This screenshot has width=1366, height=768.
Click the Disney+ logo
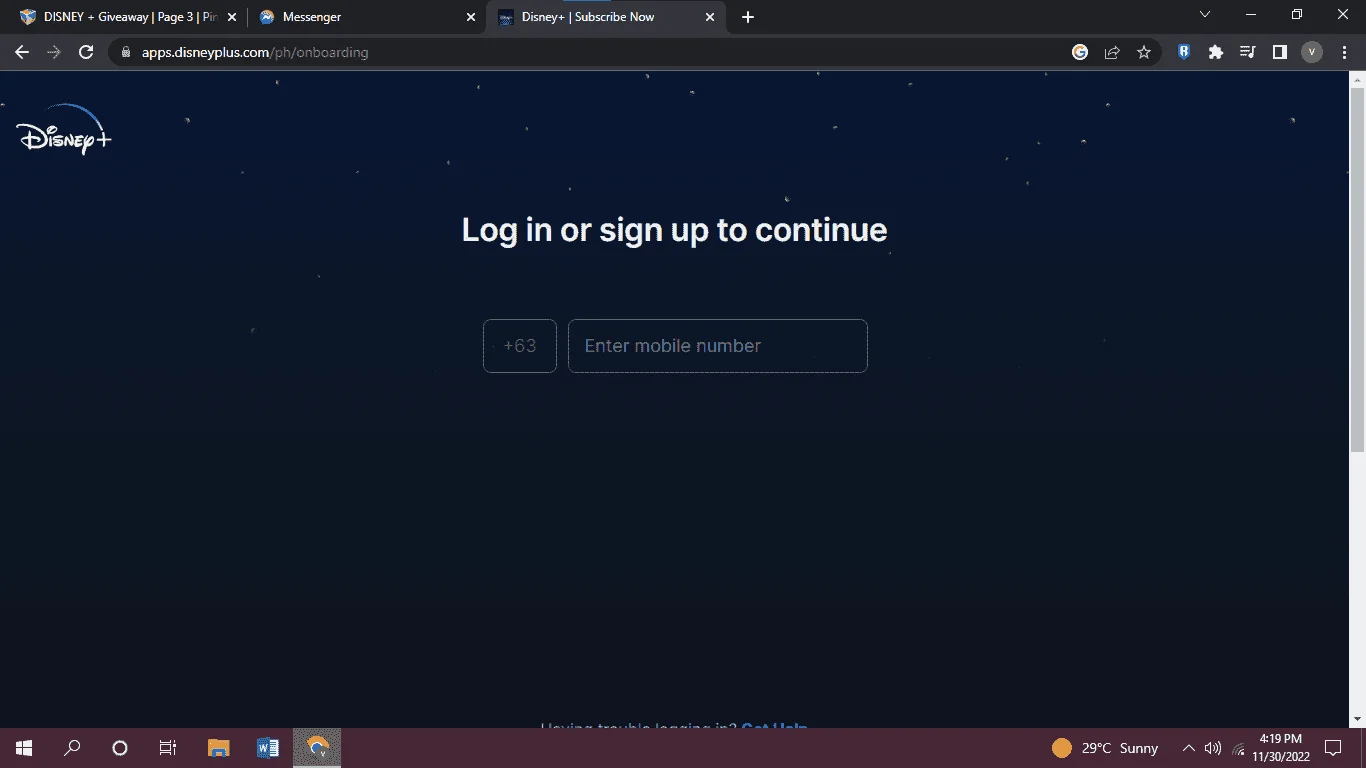coord(64,130)
